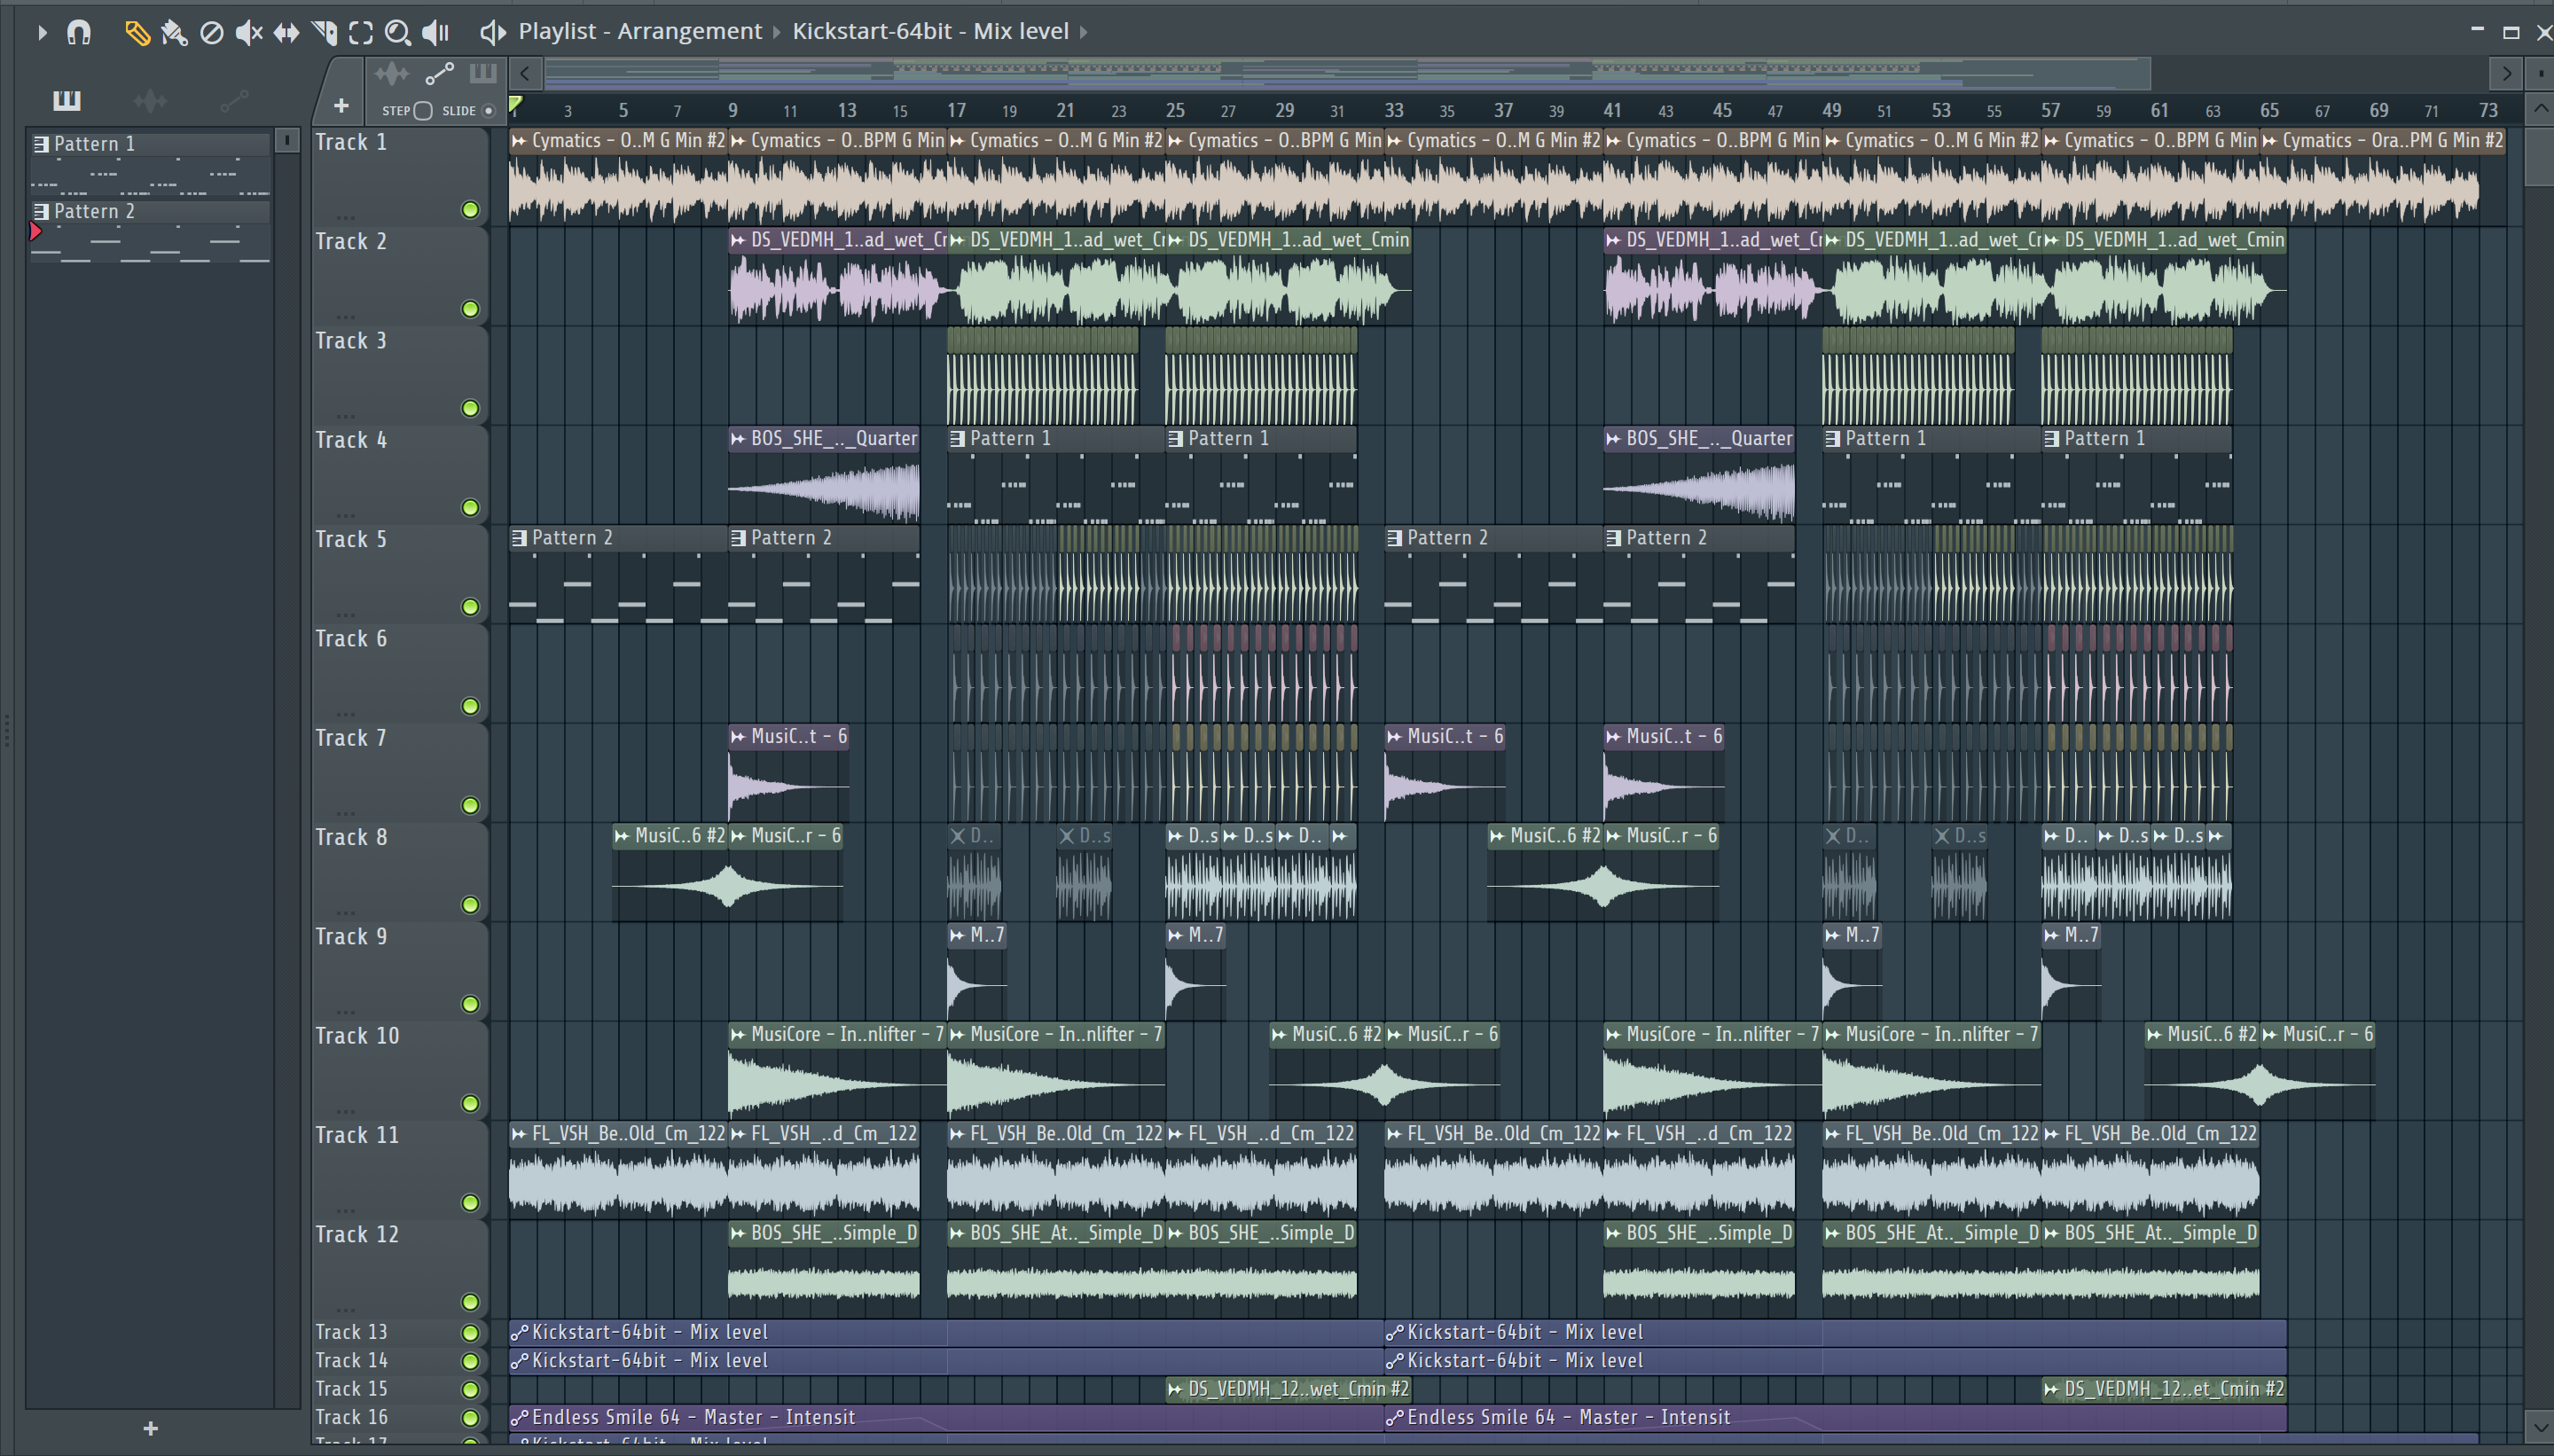
Task: Jump to bar 17 on the timeline ruler
Action: point(955,110)
